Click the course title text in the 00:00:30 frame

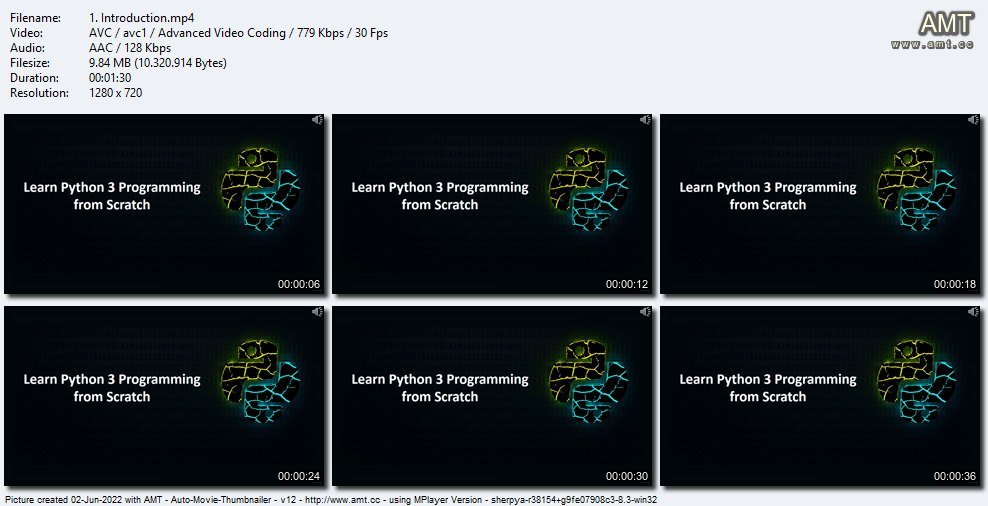[x=440, y=388]
